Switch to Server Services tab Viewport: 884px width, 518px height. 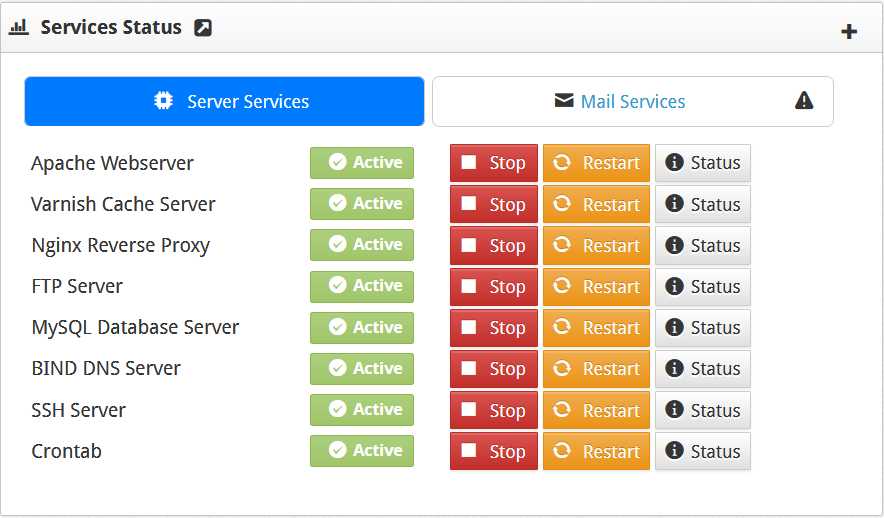tap(224, 101)
